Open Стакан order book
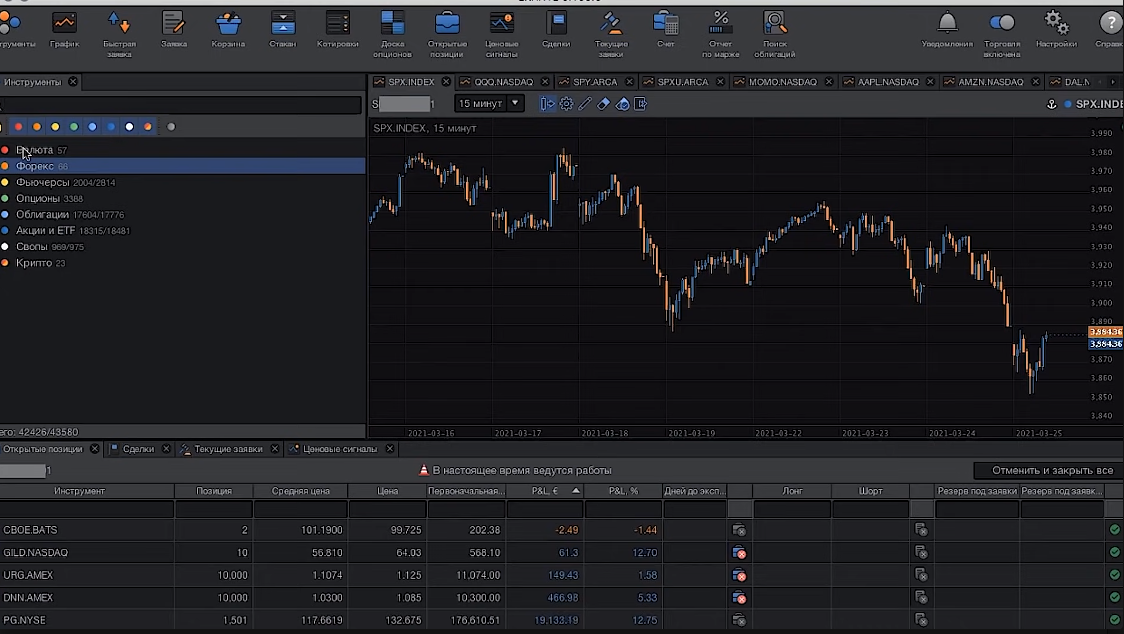Screen dimensions: 1124x634 click(x=283, y=29)
